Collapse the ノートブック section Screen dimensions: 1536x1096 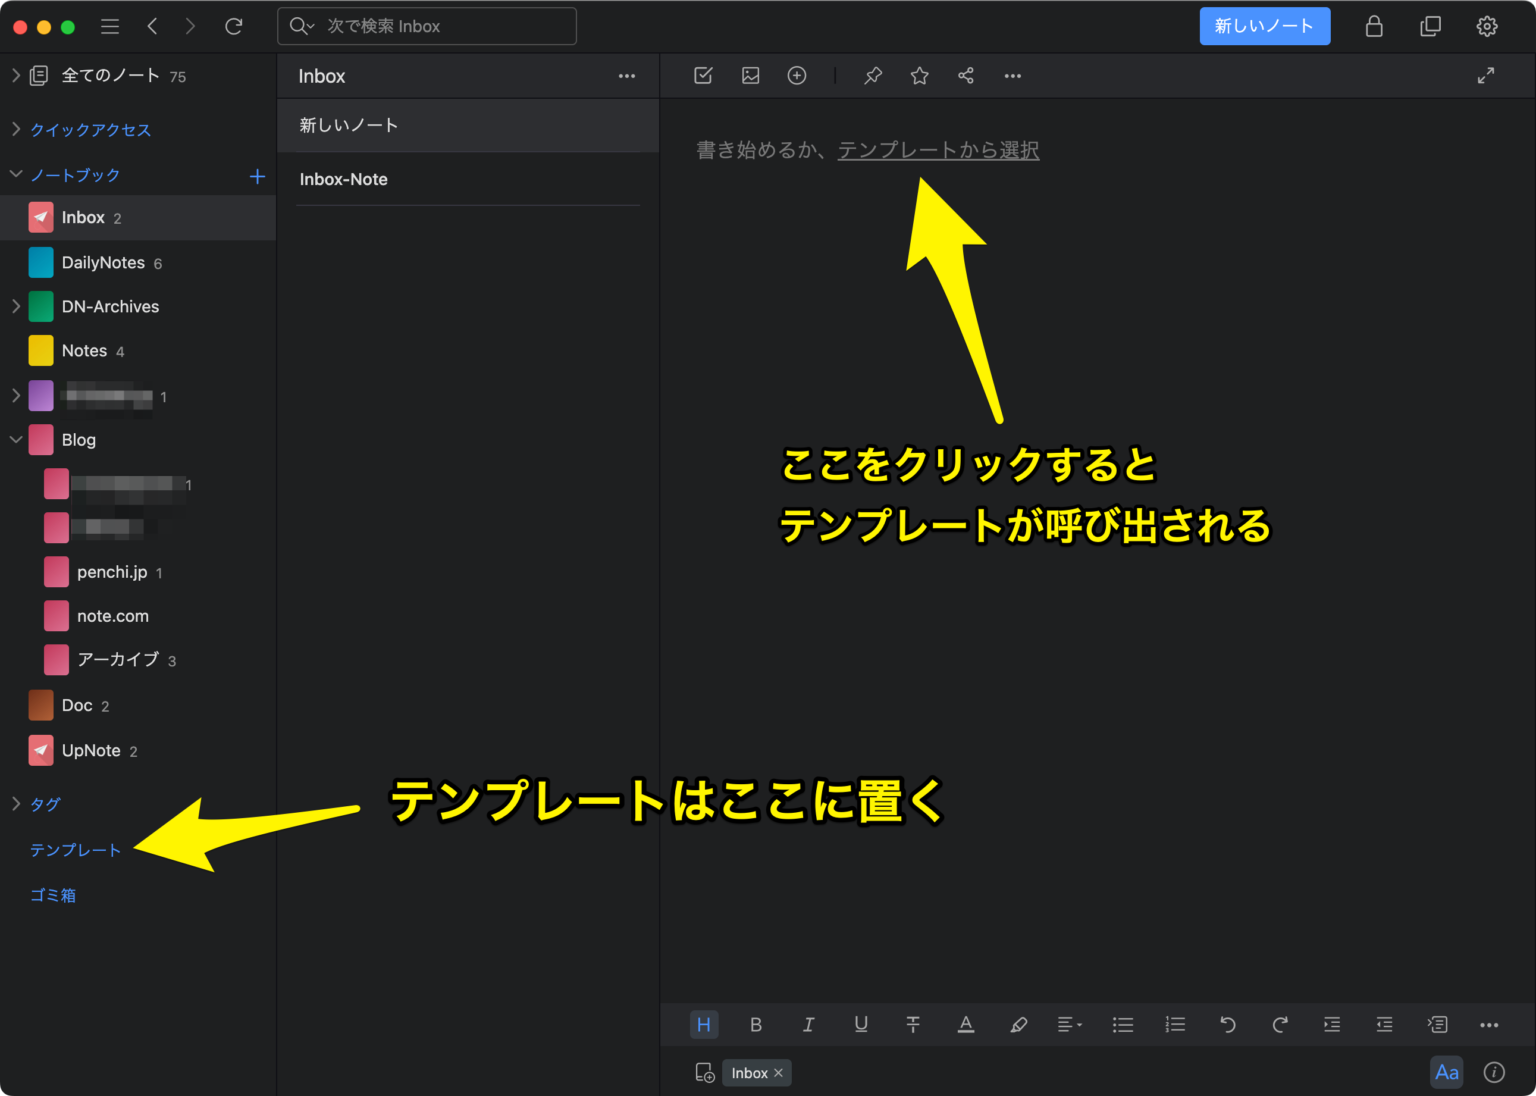tap(16, 174)
